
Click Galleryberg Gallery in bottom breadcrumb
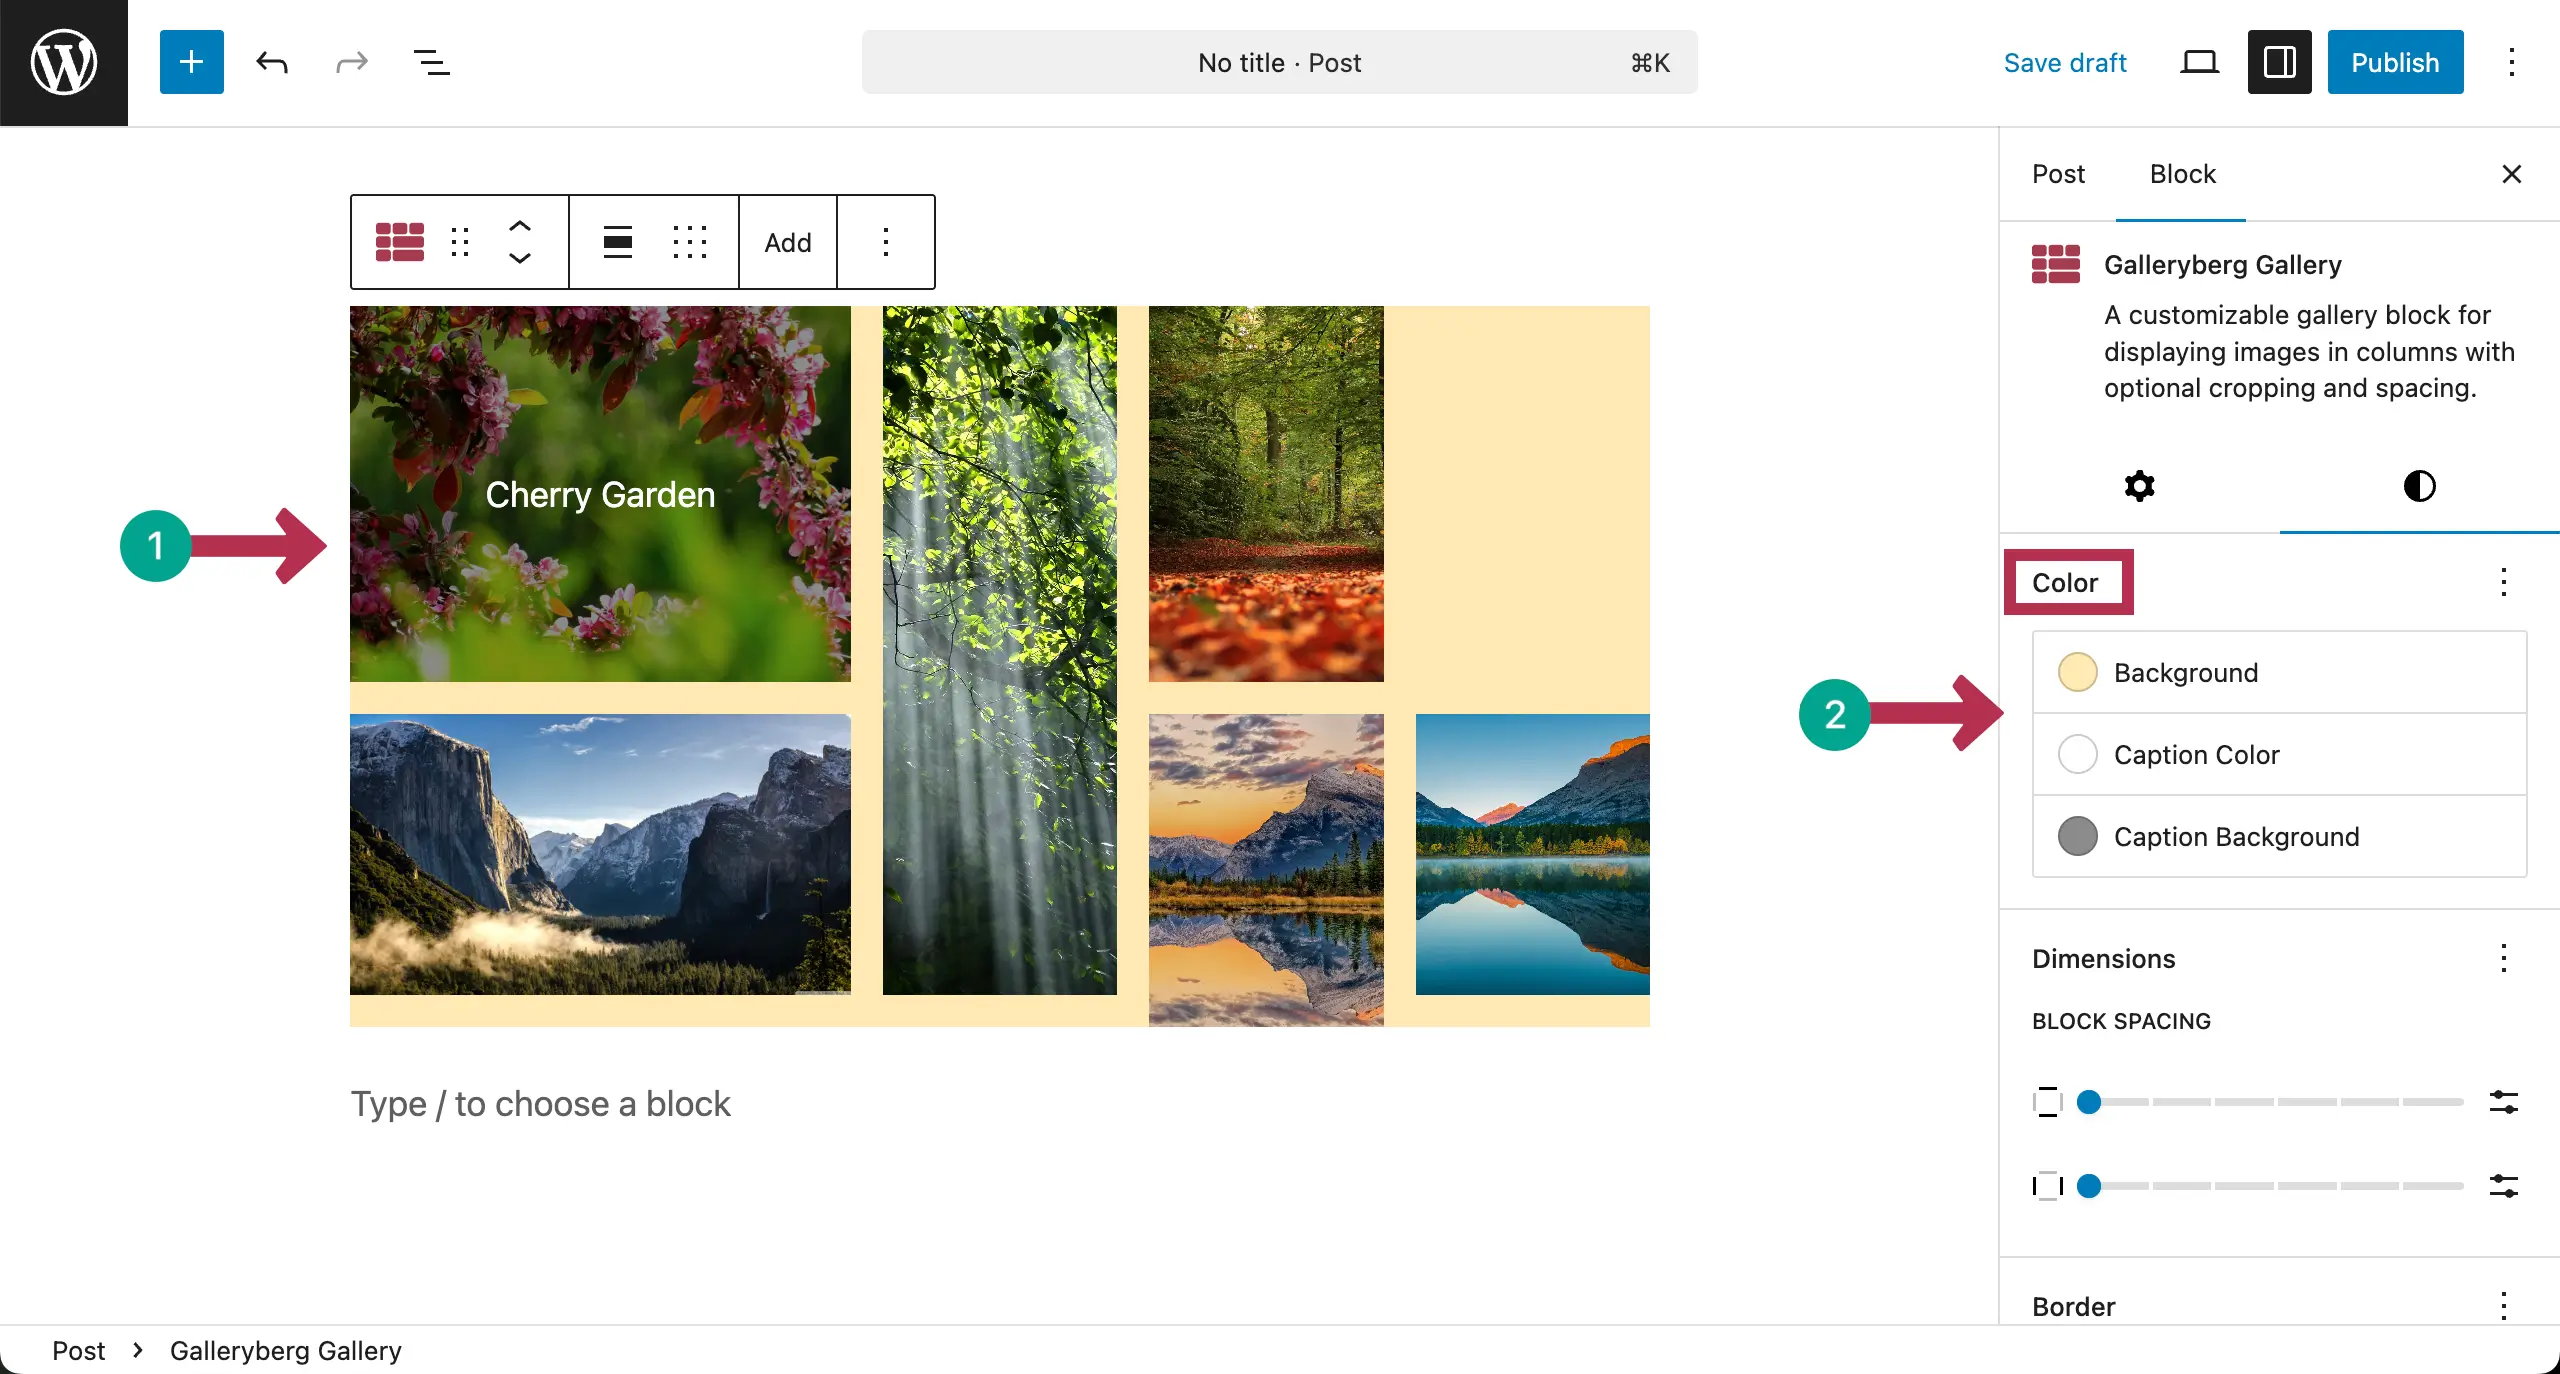[285, 1350]
